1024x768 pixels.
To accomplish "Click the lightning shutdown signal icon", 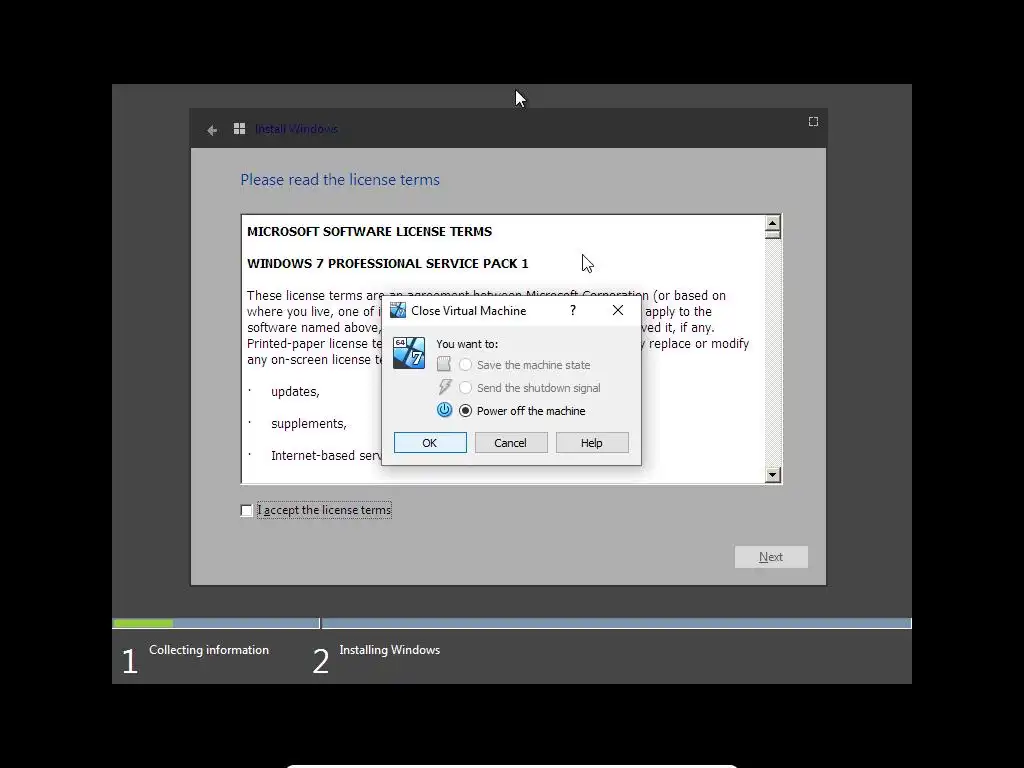I will coord(445,387).
